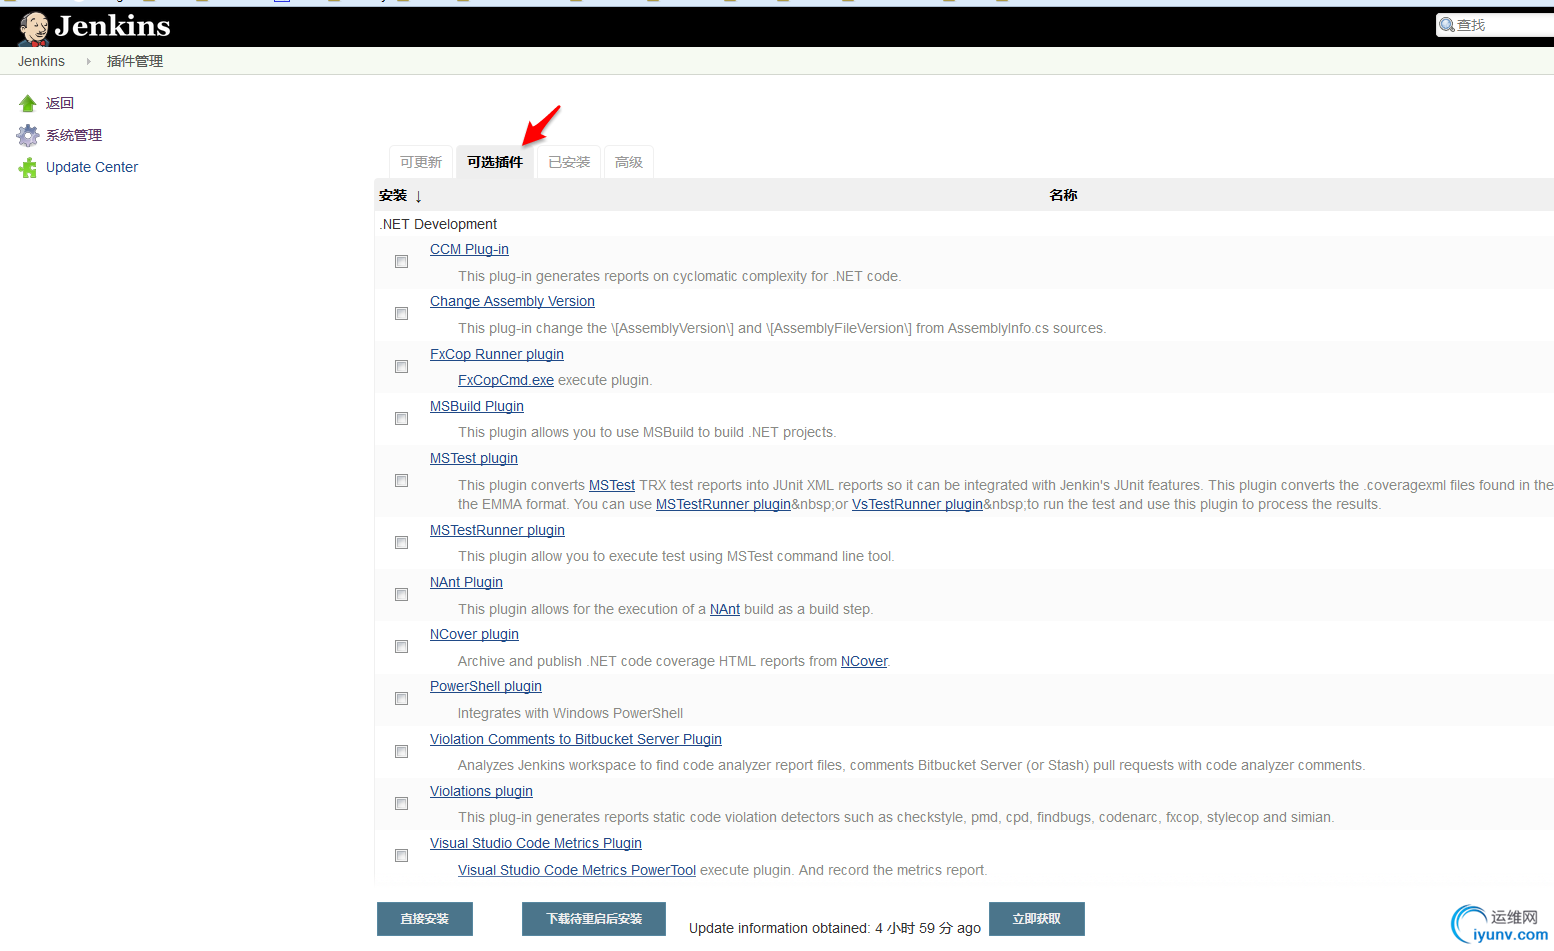Click the Jenkins breadcrumb link
The image size is (1554, 951).
tap(41, 61)
